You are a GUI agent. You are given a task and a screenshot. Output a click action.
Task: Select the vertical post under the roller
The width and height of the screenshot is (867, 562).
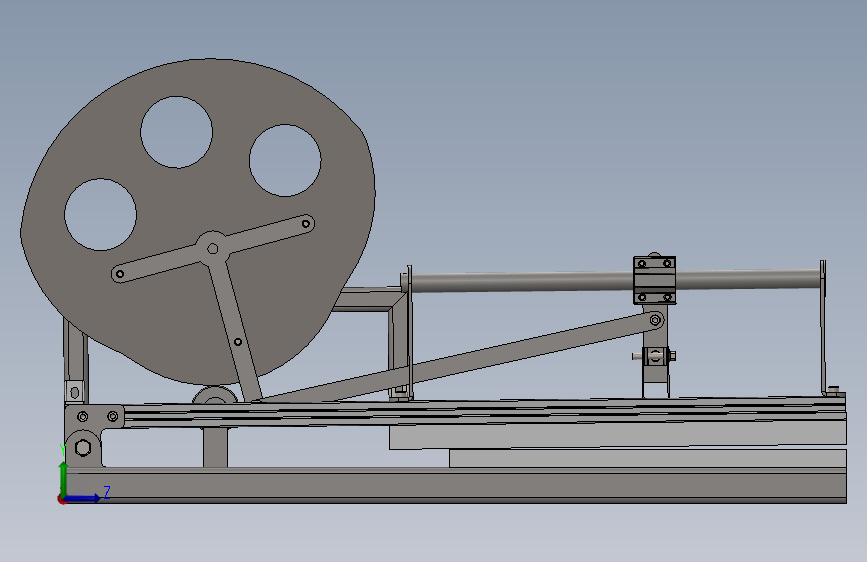click(215, 447)
